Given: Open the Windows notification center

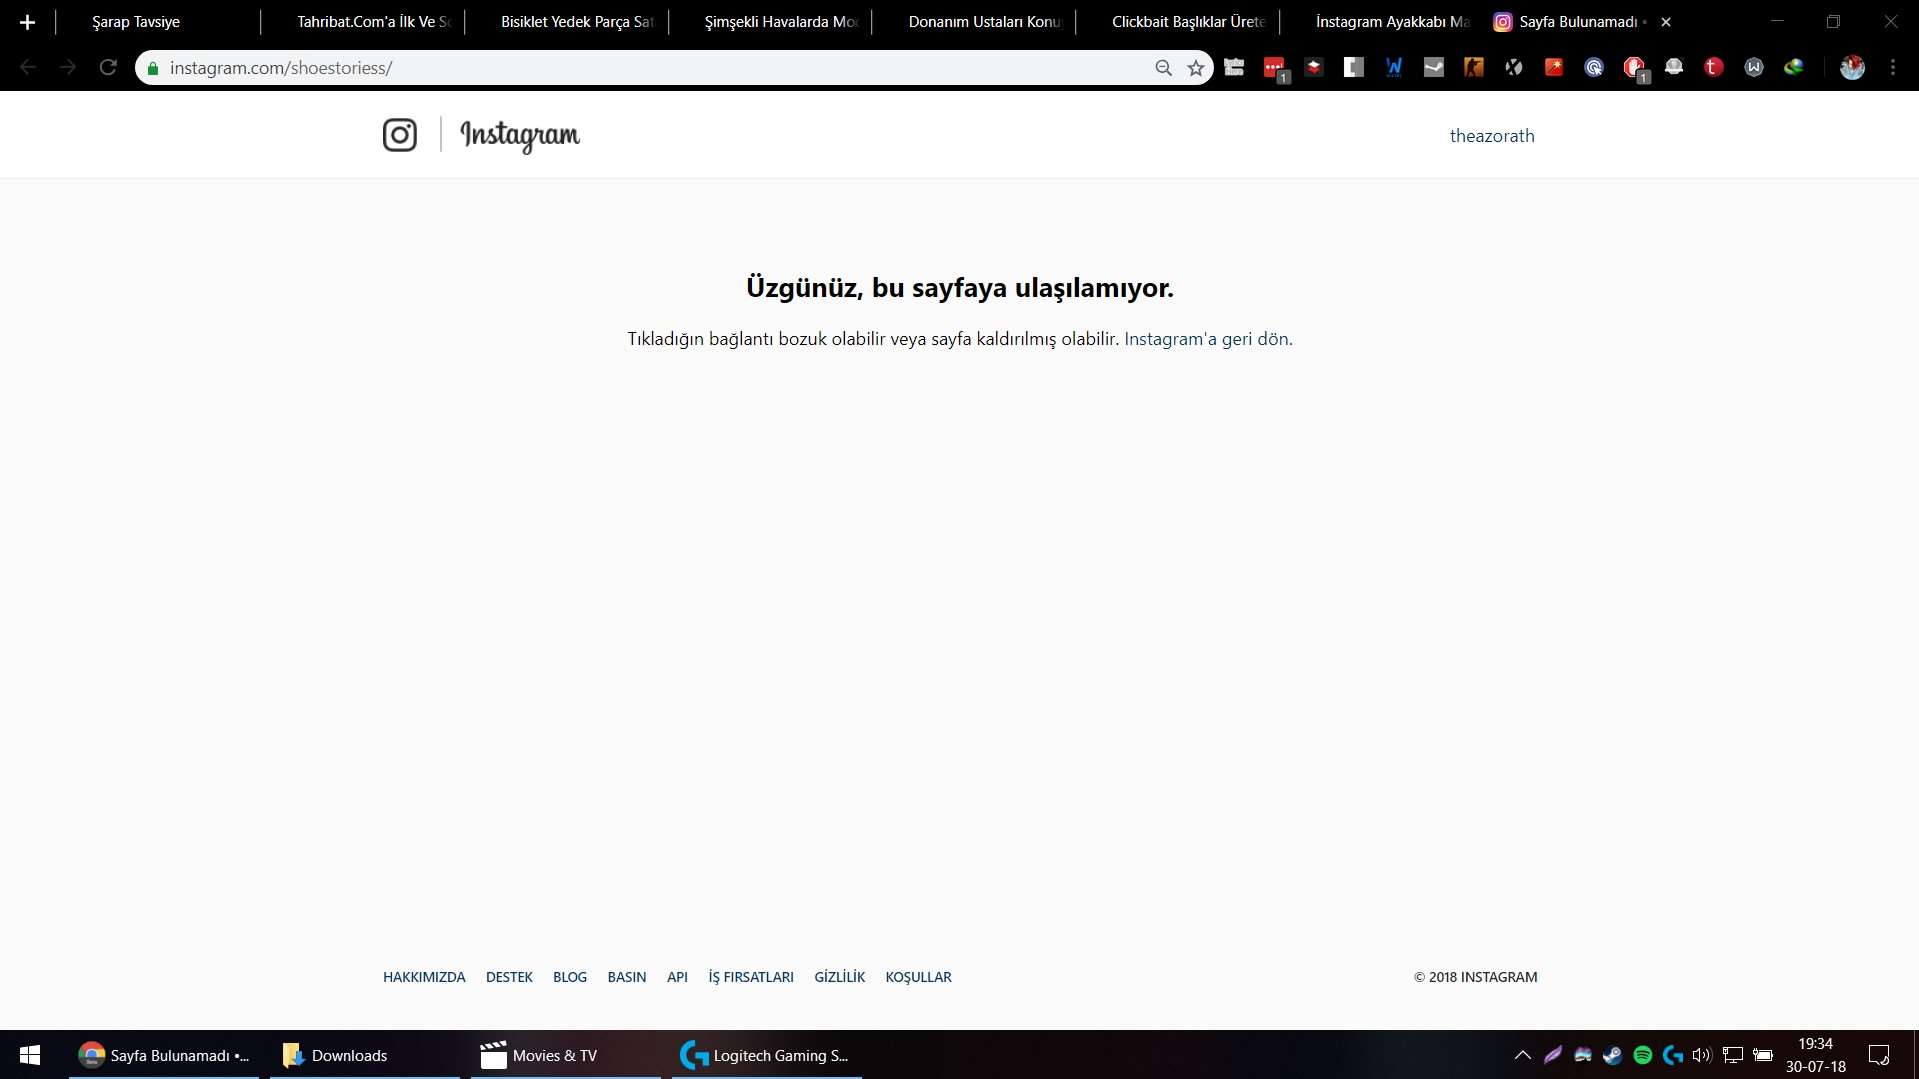Looking at the screenshot, I should 1879,1055.
